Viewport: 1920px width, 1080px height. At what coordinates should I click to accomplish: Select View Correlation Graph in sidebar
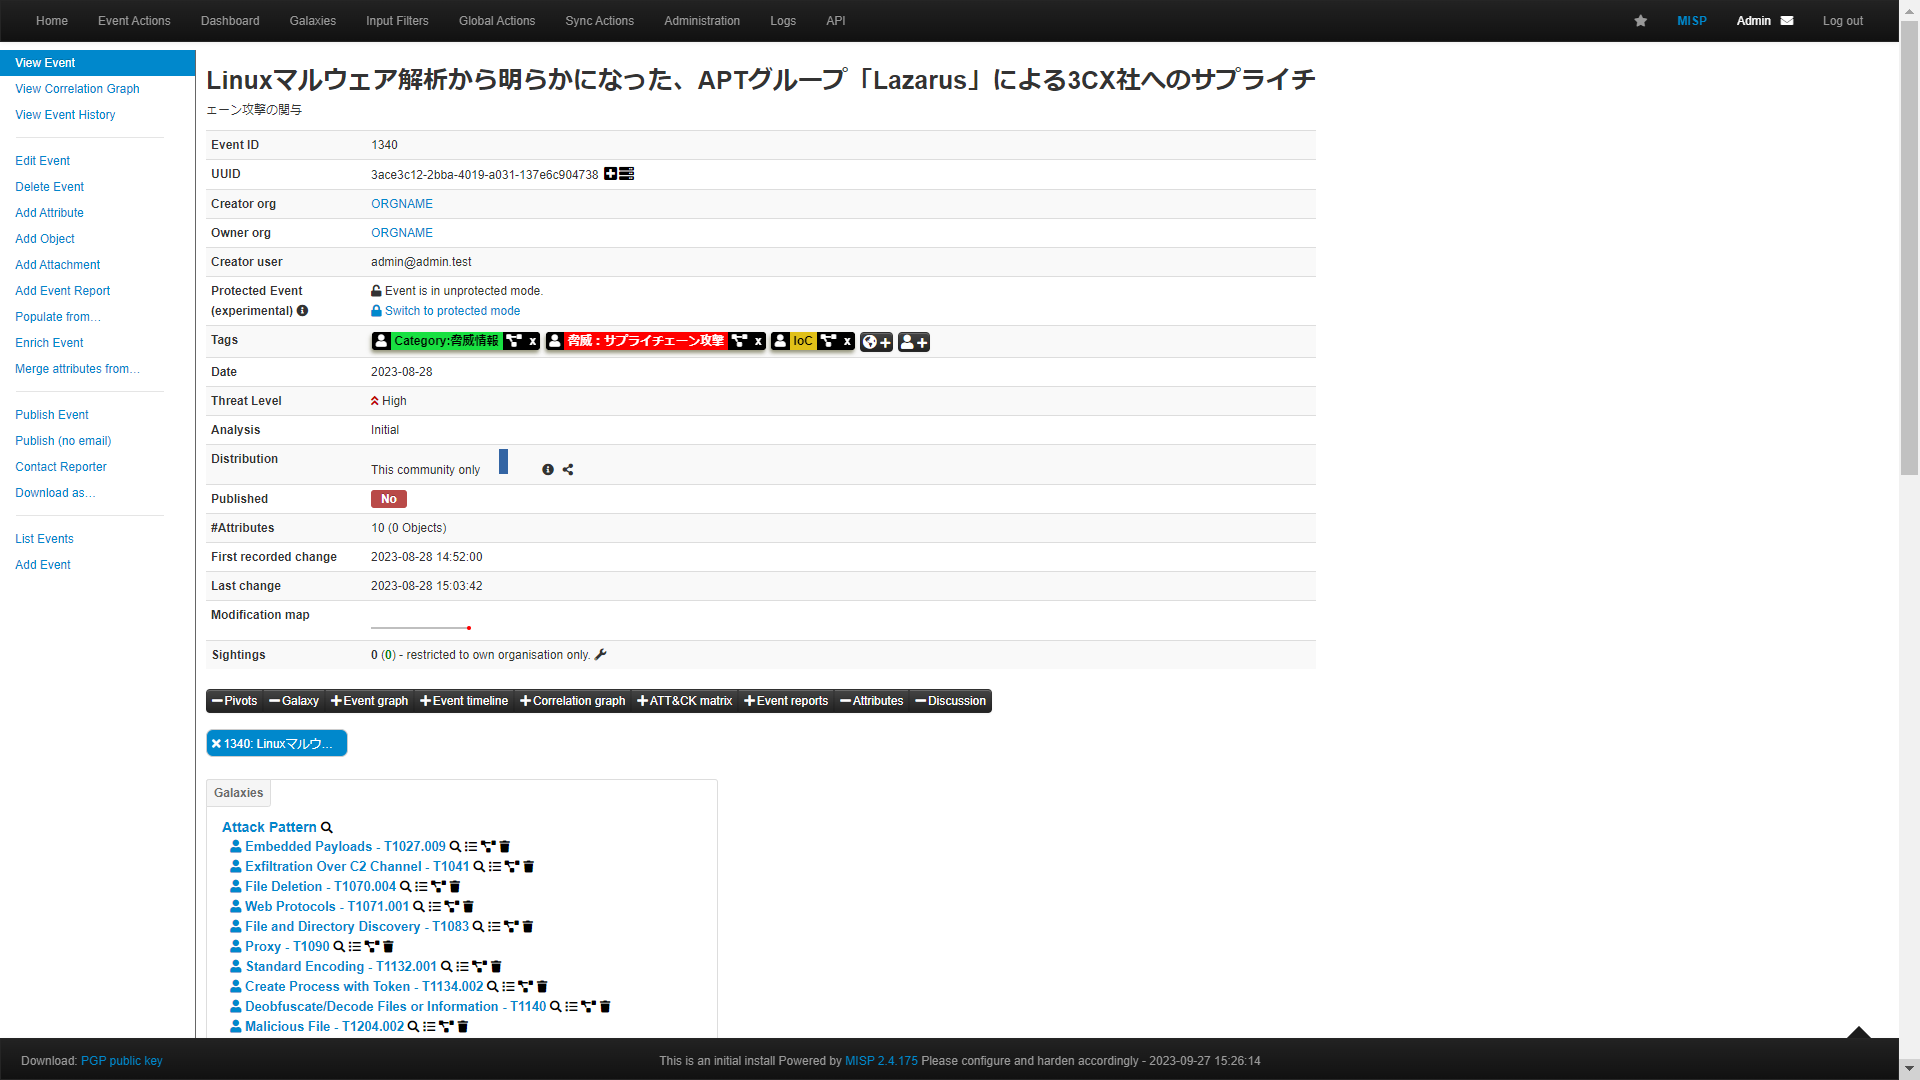click(x=77, y=89)
